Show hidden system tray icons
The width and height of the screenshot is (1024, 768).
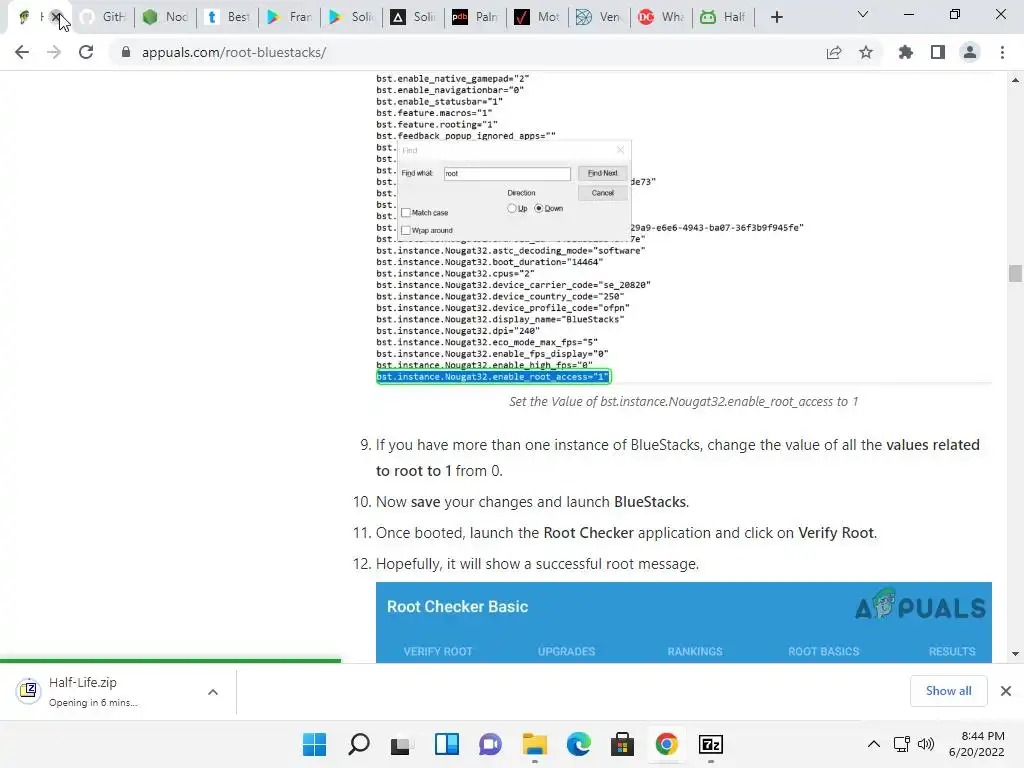874,744
